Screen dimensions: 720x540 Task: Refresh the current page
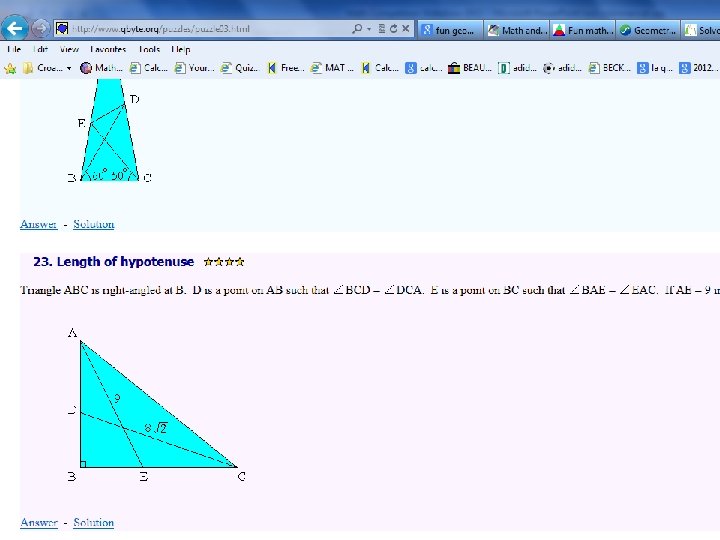(x=394, y=28)
